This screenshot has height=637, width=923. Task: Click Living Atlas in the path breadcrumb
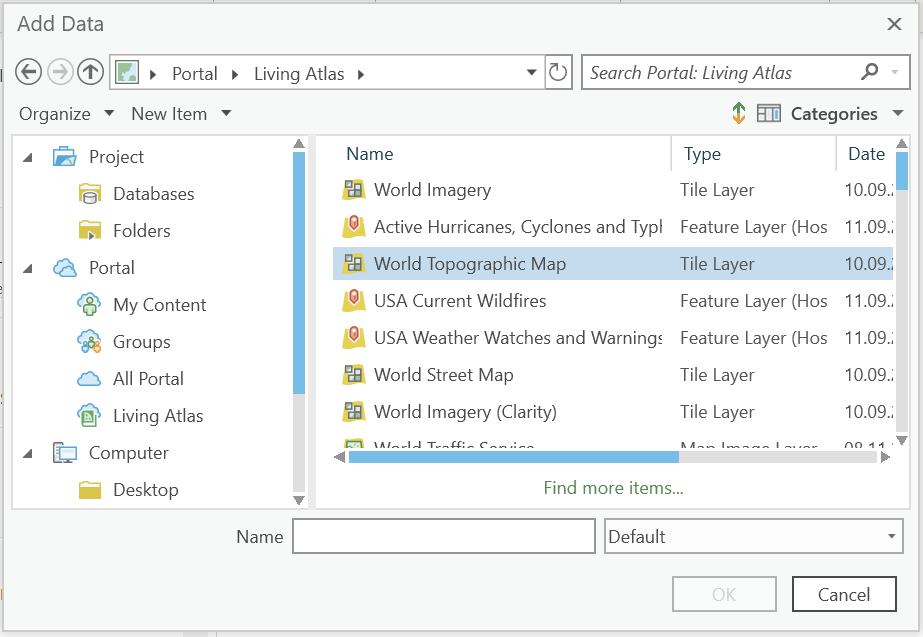(299, 74)
